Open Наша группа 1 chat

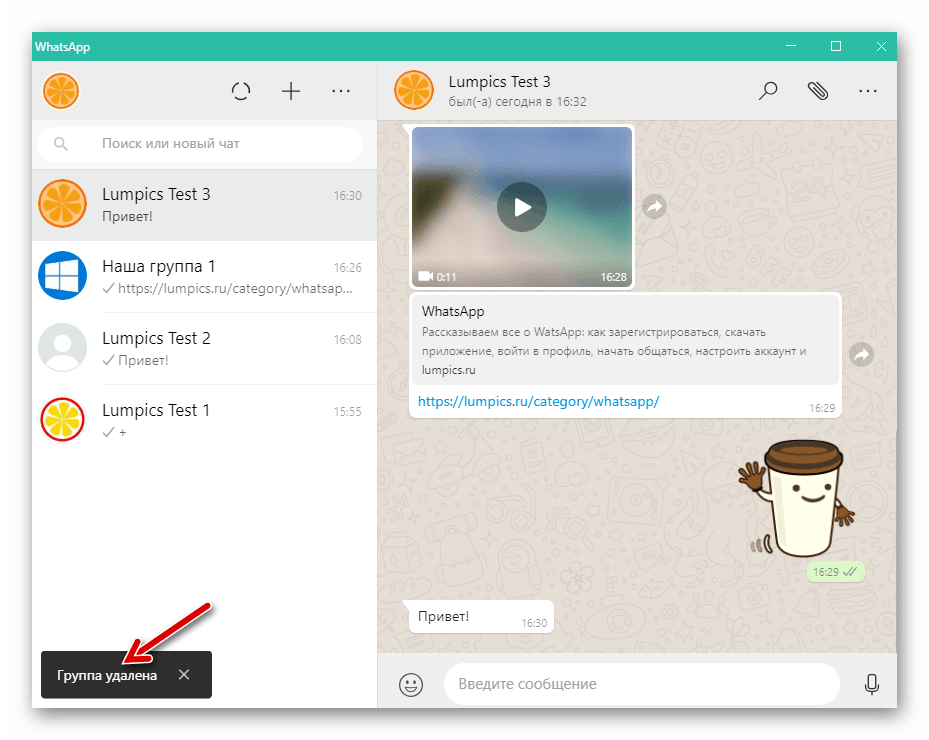204,277
